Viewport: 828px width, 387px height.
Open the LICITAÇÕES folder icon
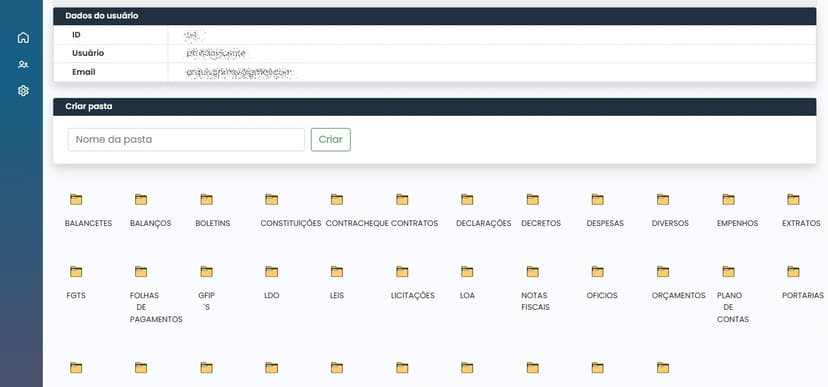(x=402, y=272)
